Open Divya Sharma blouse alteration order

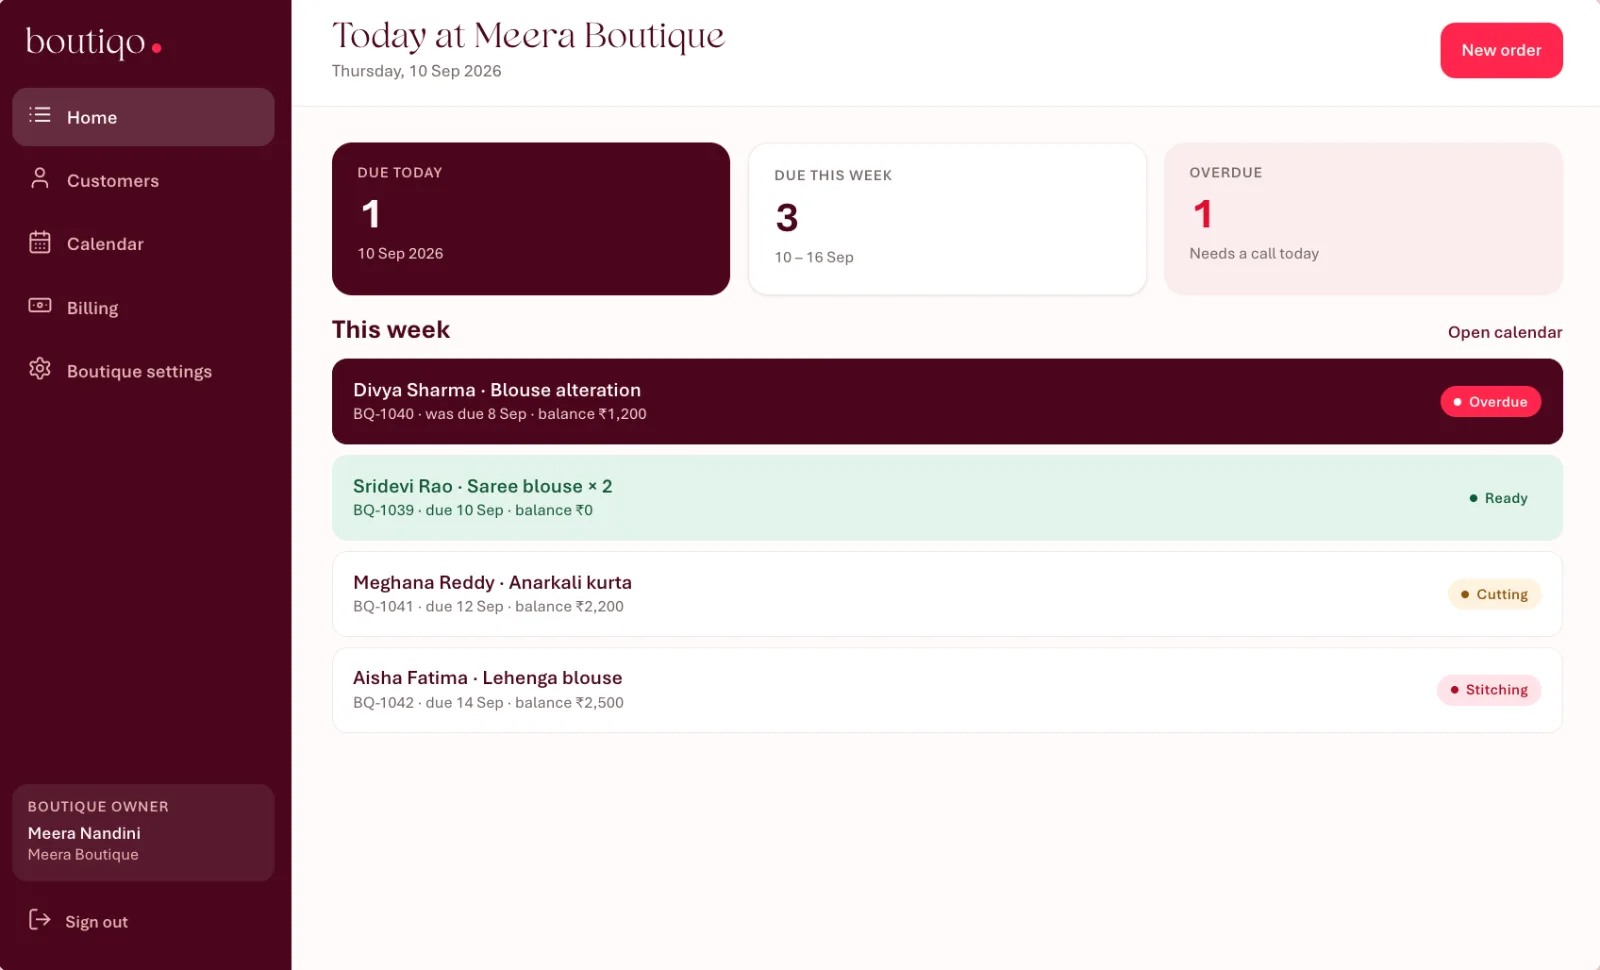pos(947,401)
